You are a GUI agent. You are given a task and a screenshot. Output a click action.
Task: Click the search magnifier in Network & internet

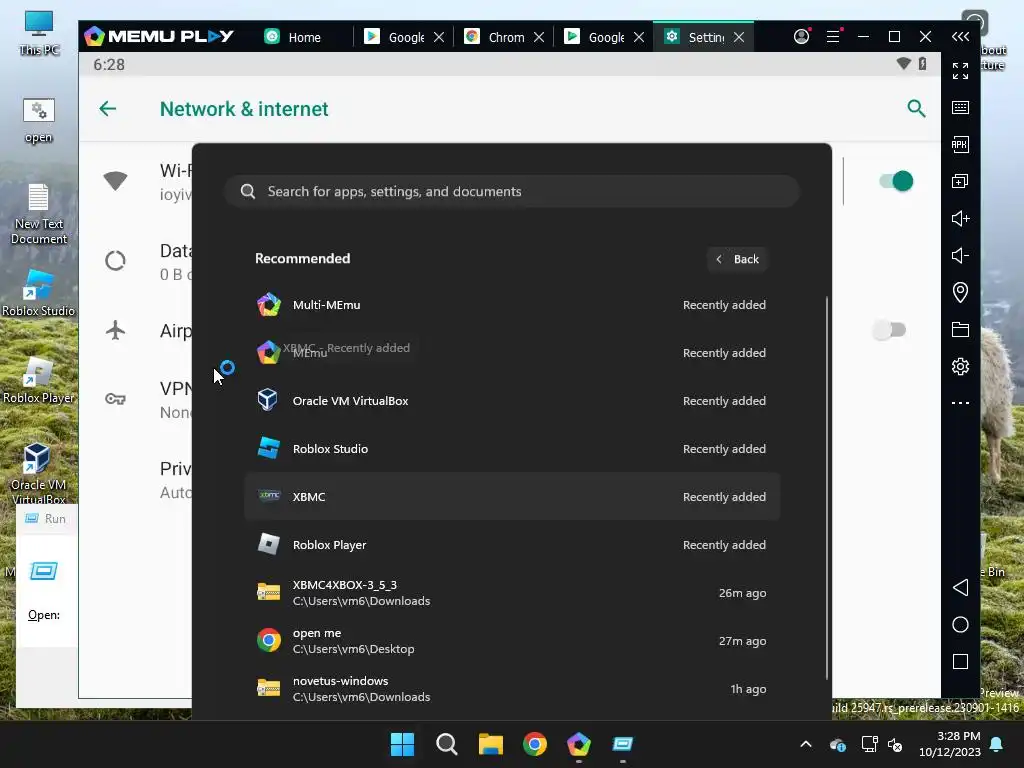[916, 108]
